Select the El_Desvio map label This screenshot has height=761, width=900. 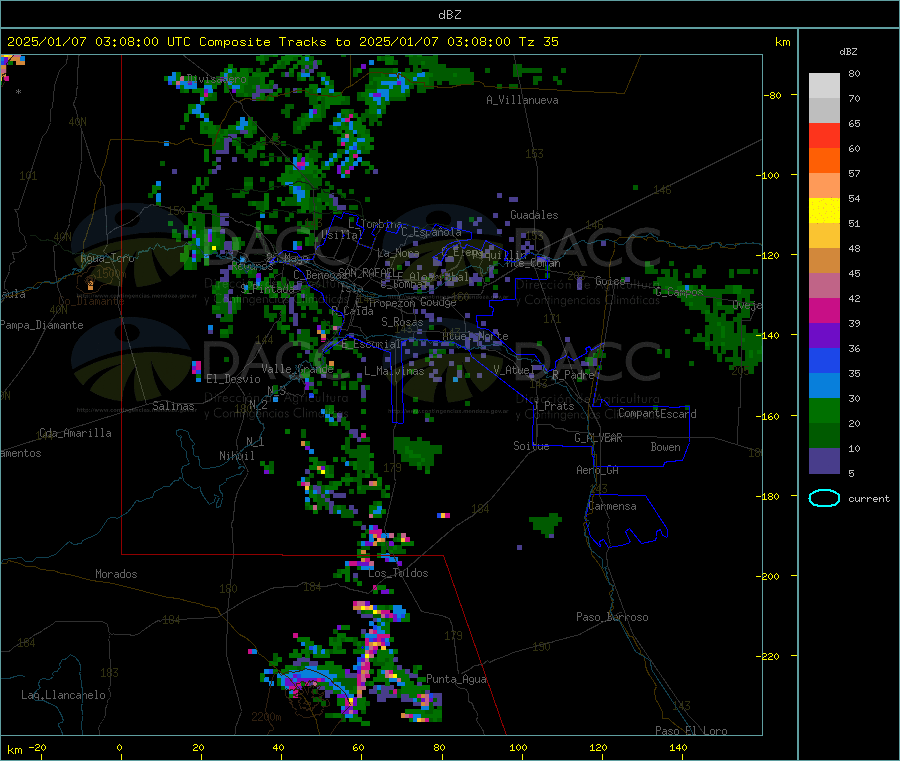(233, 379)
